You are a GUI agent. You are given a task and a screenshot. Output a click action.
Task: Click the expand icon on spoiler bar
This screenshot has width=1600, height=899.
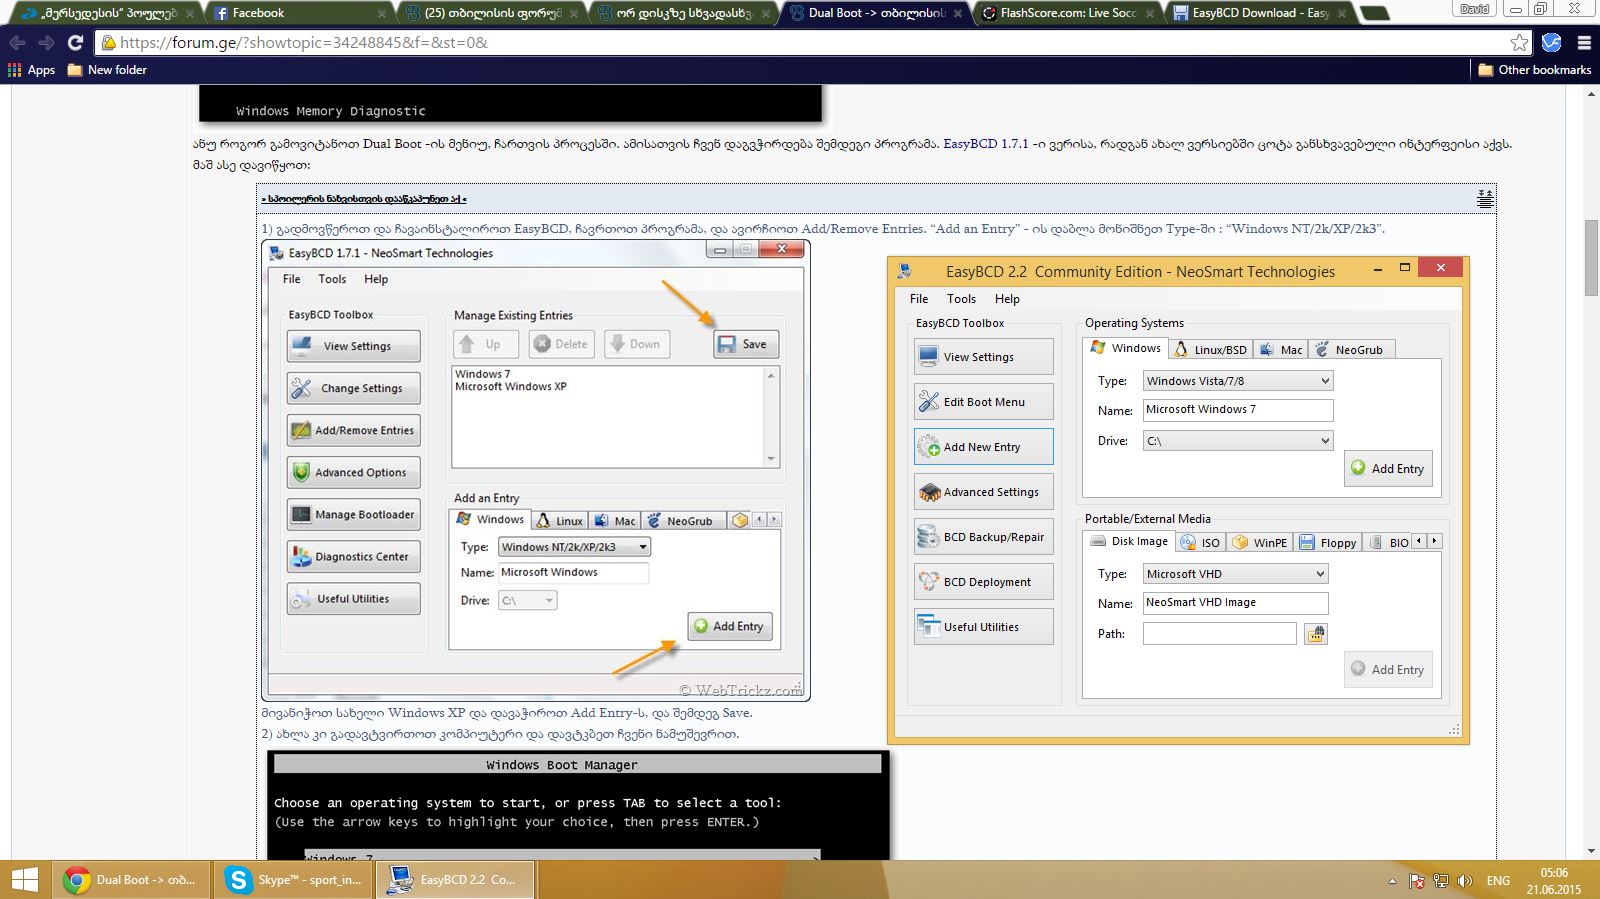(x=1485, y=198)
